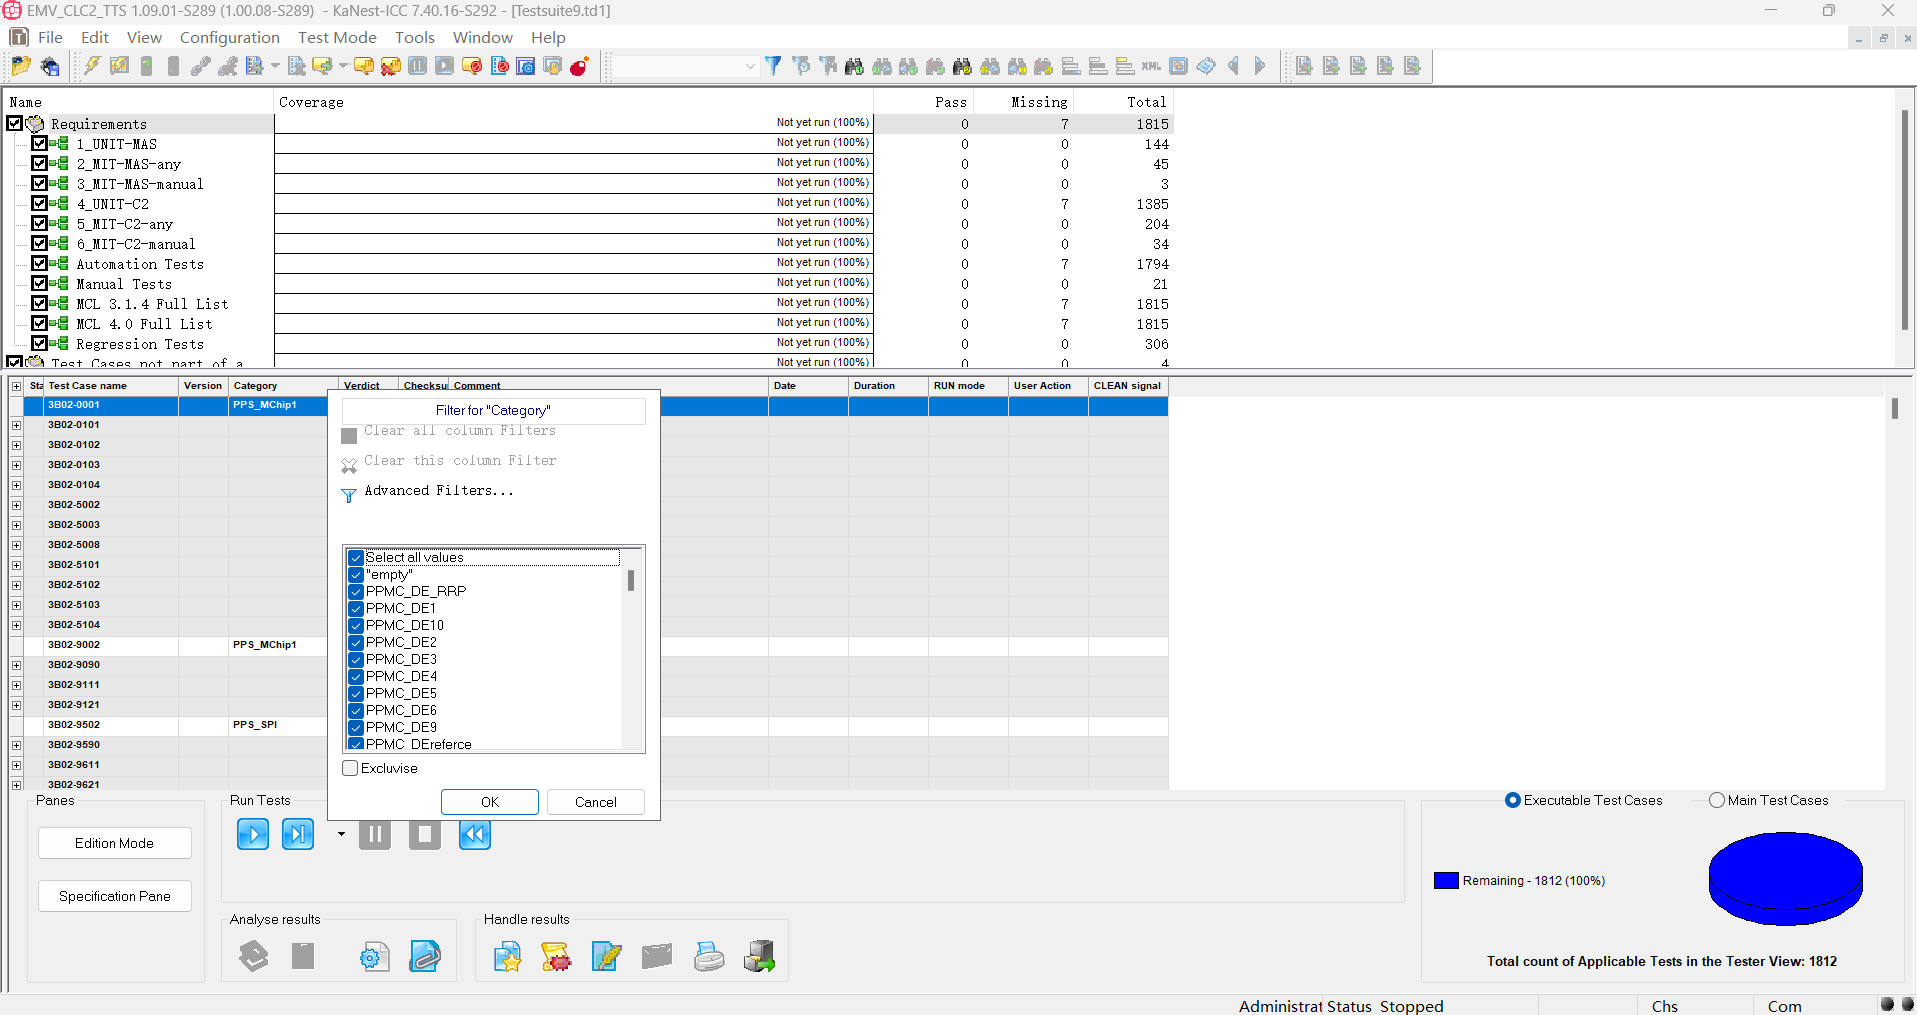Open the Test Mode menu
1917x1015 pixels.
coord(337,37)
